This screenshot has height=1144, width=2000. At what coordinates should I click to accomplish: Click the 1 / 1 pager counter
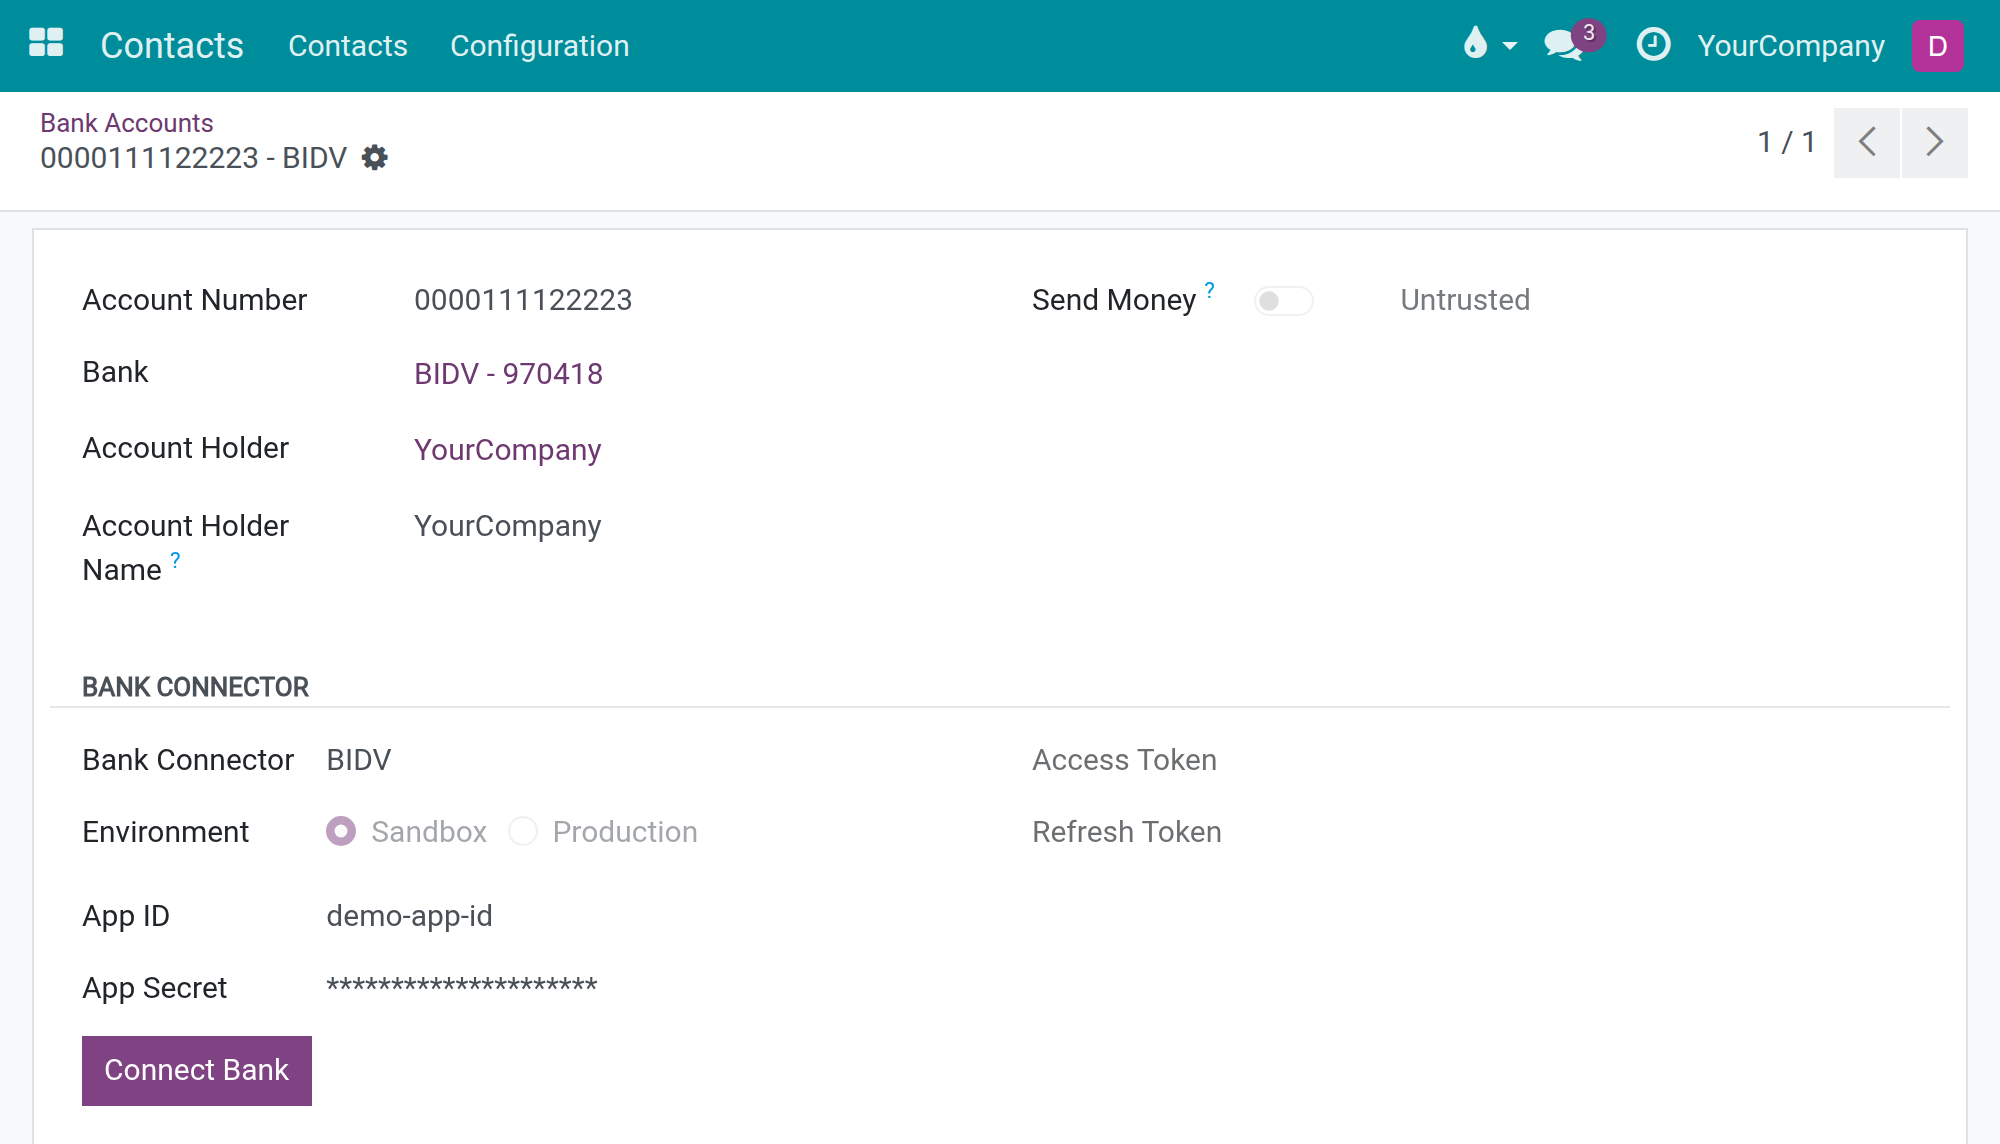[1787, 142]
